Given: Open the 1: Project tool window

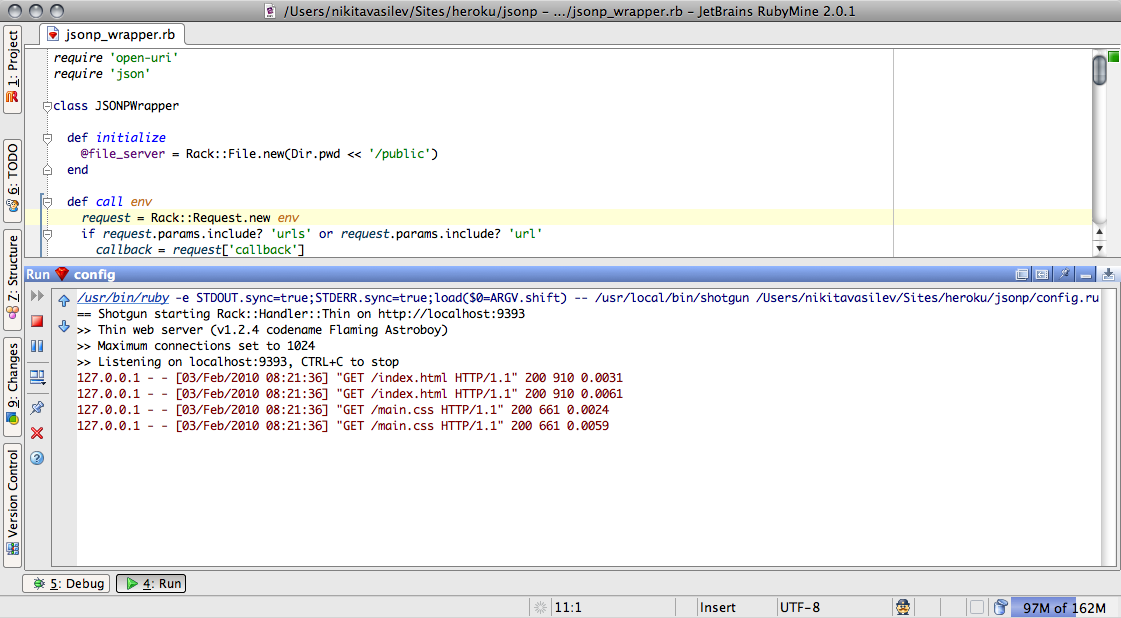Looking at the screenshot, I should tap(12, 69).
